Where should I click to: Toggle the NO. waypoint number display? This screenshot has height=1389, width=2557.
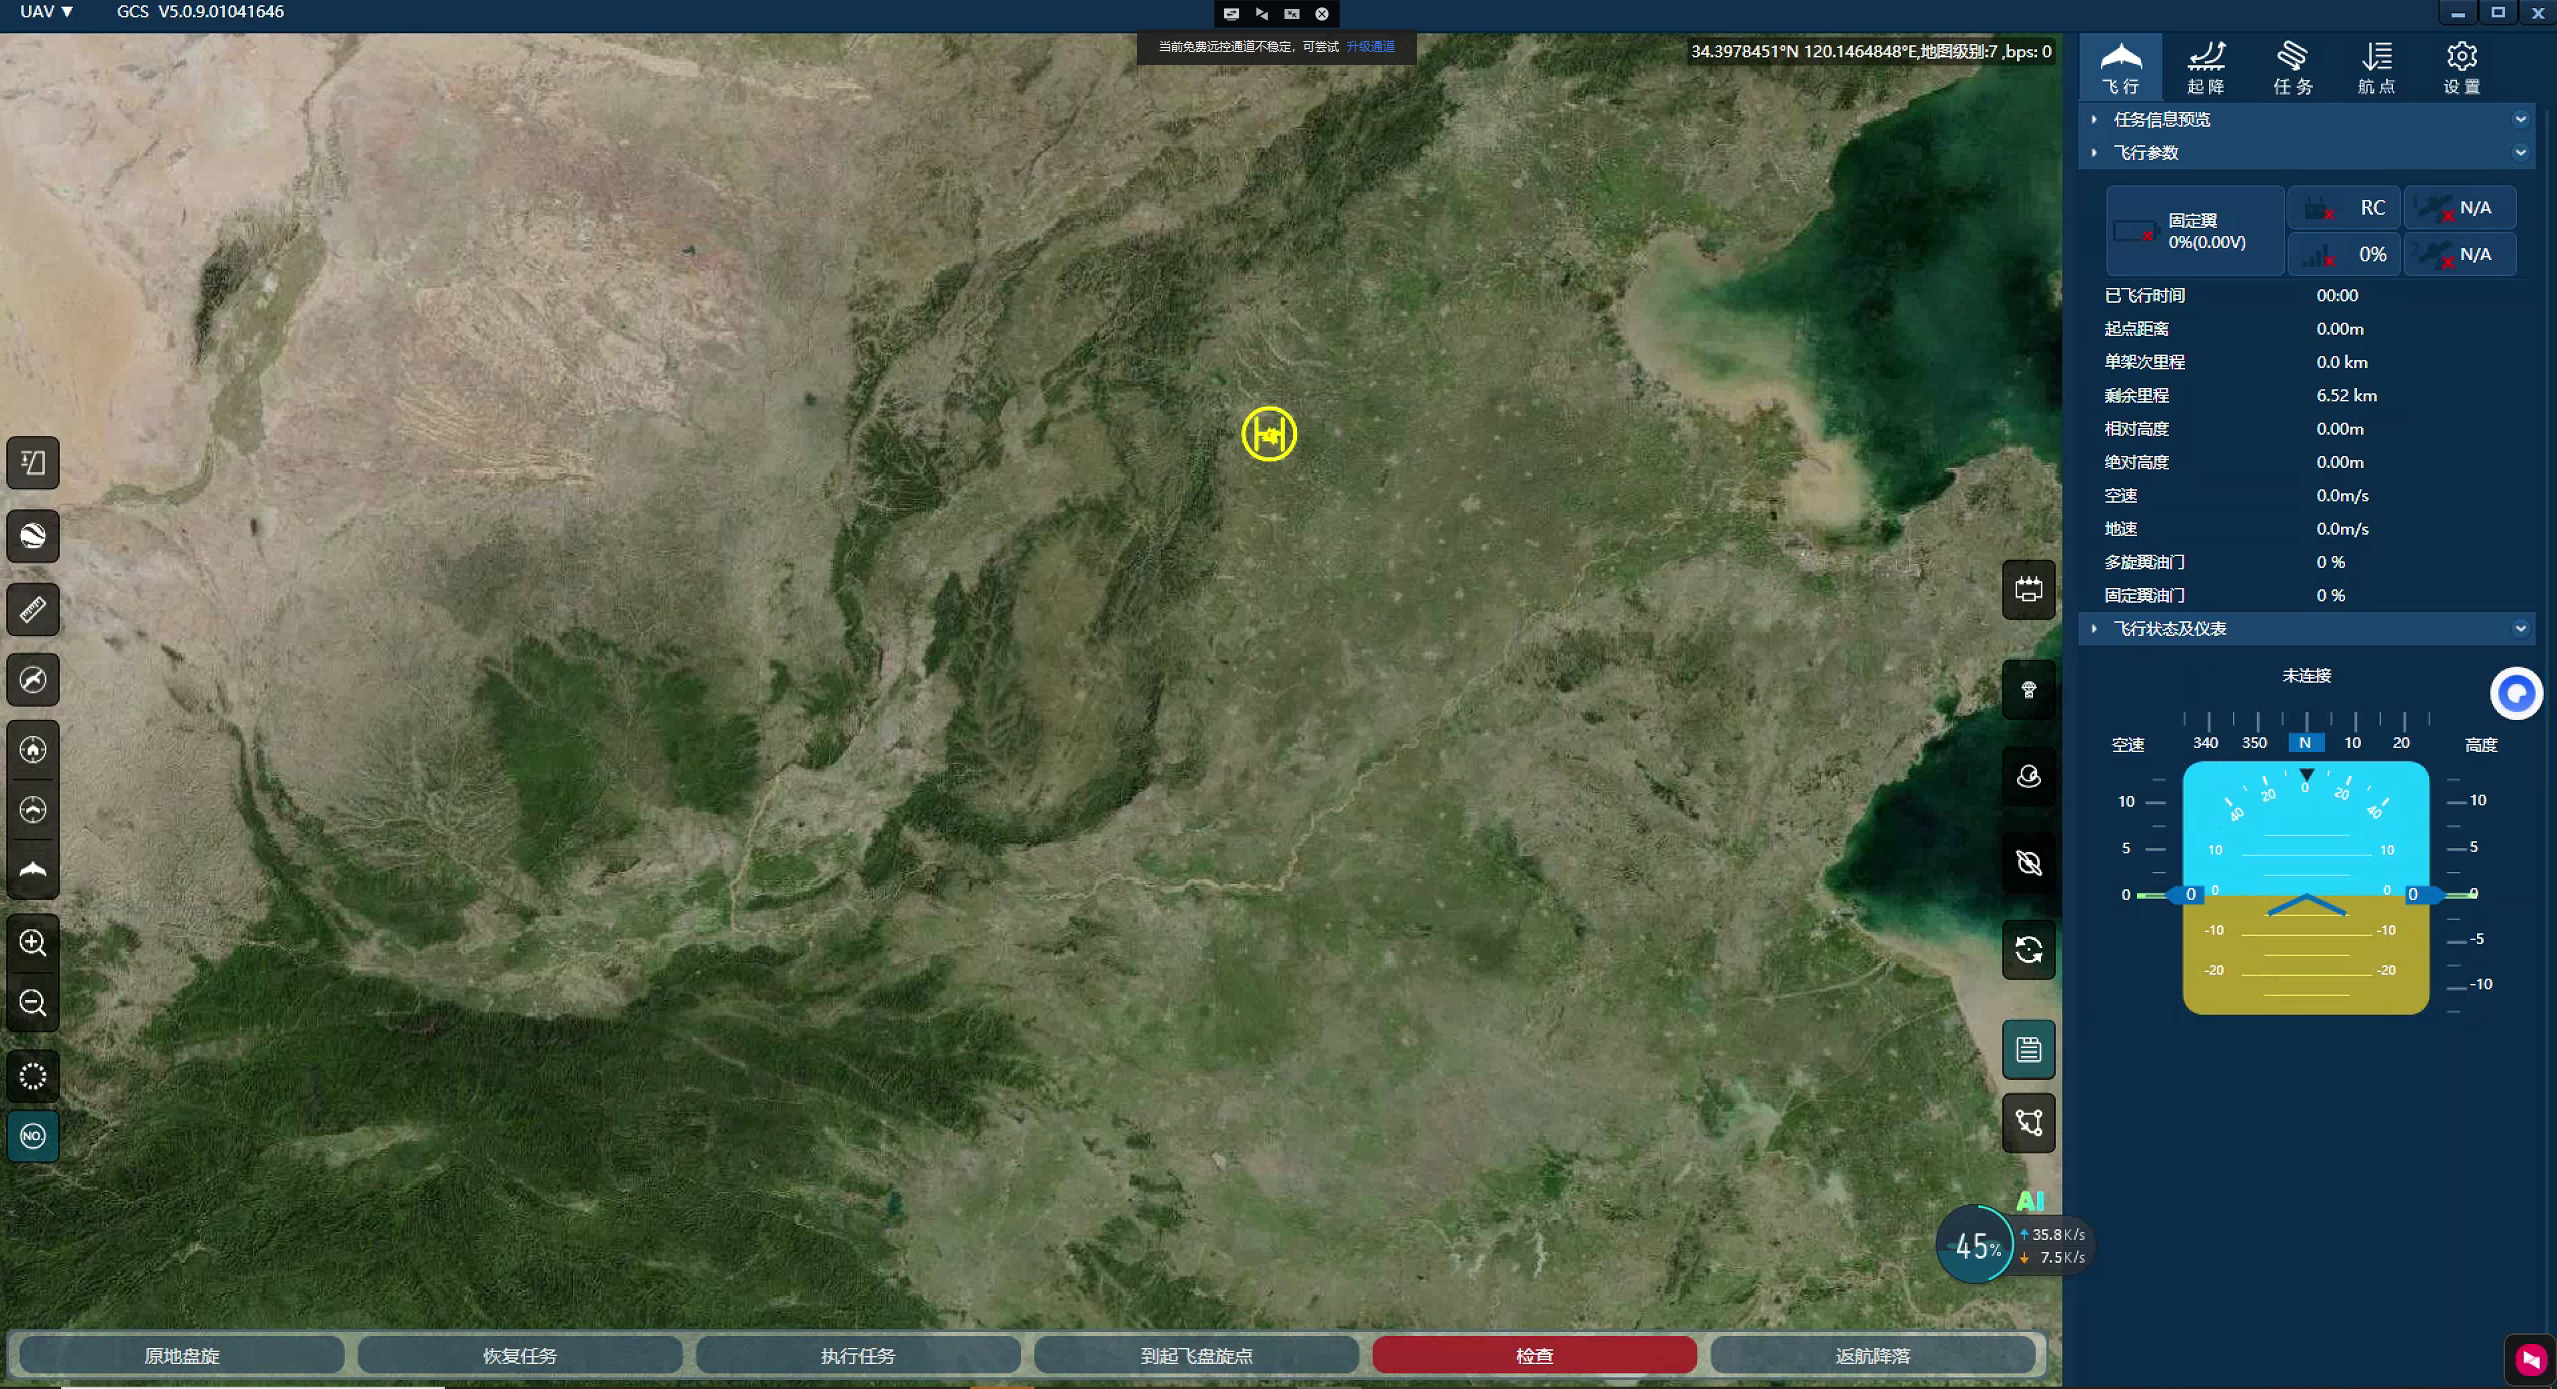coord(33,1136)
